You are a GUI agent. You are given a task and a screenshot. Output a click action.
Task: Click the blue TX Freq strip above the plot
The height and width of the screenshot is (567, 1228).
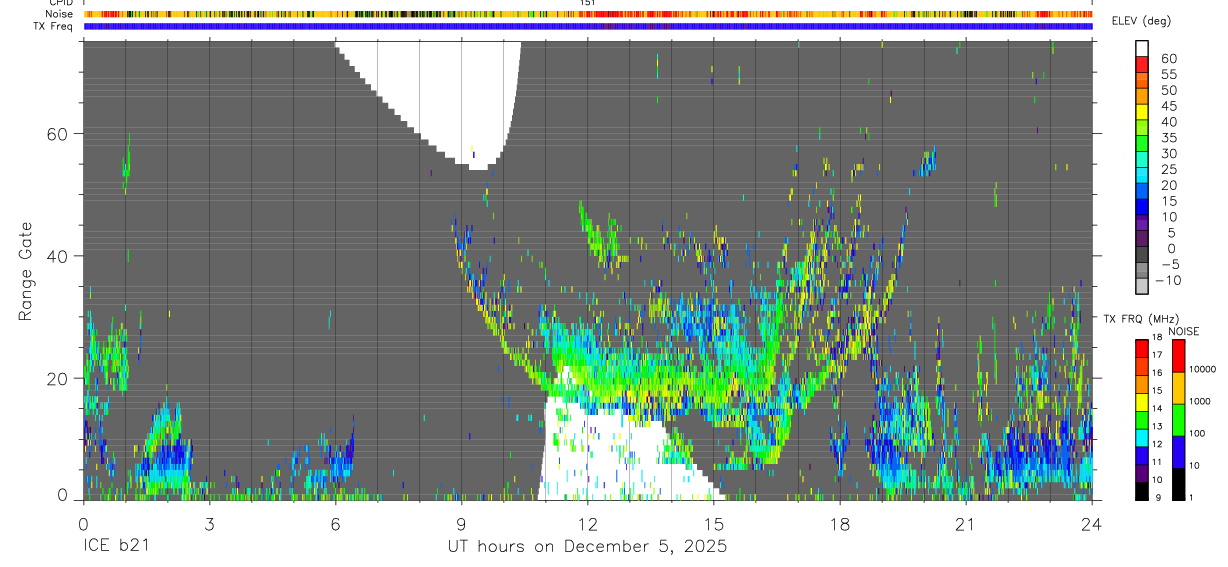click(x=588, y=26)
